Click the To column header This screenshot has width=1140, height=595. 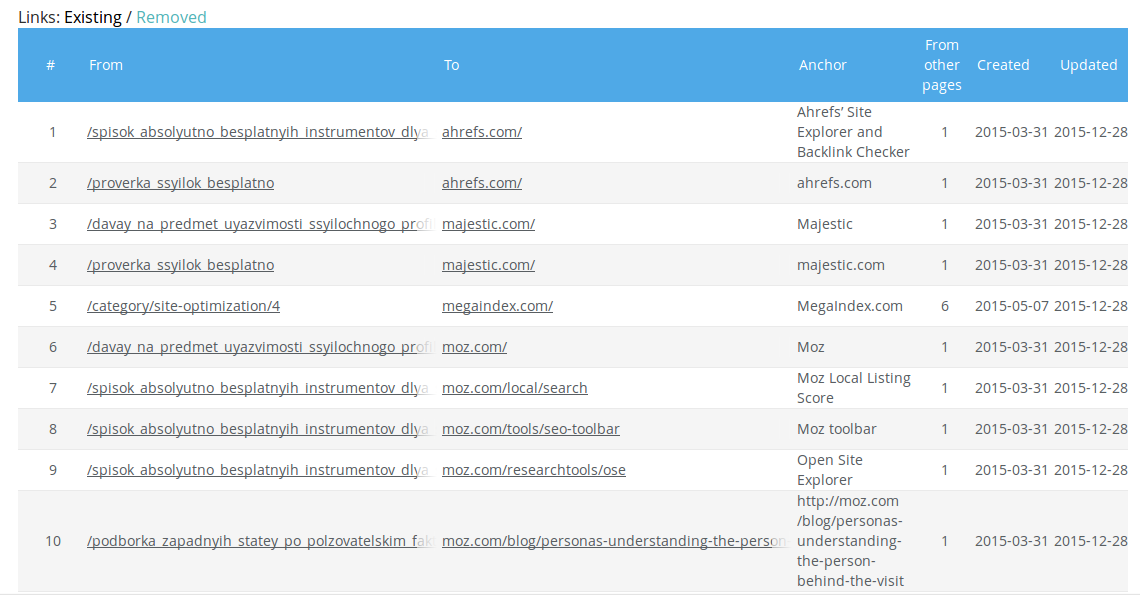[451, 65]
